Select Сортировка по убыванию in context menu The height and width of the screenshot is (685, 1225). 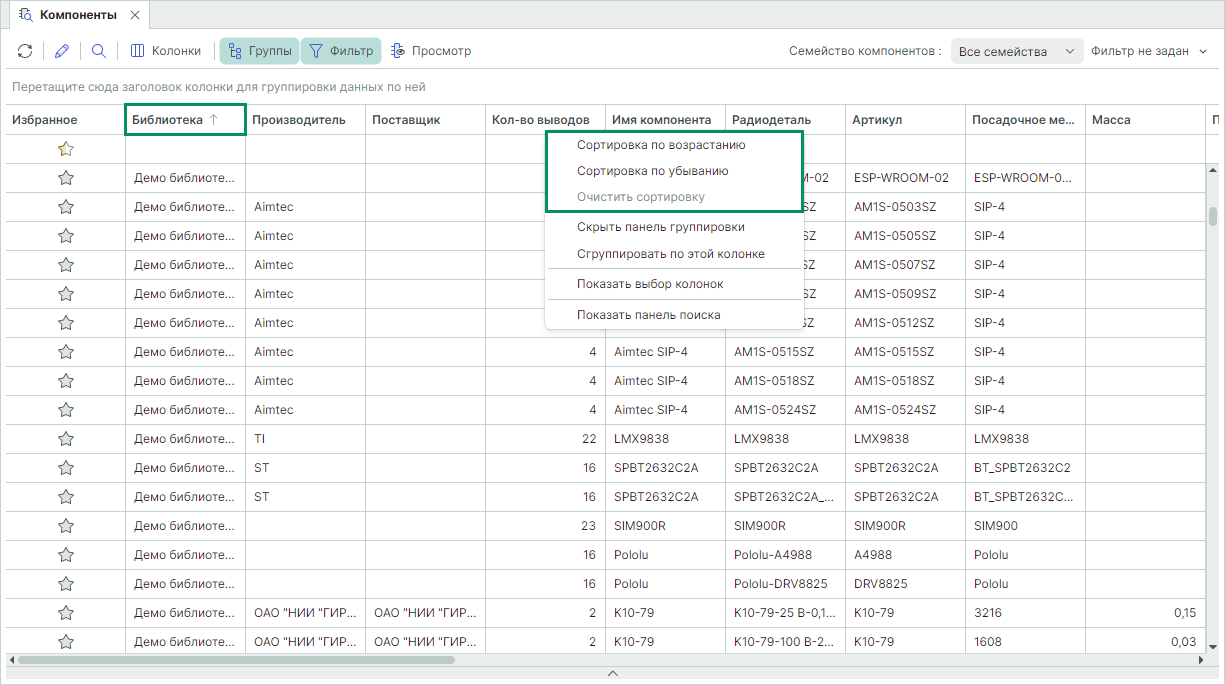[x=652, y=171]
